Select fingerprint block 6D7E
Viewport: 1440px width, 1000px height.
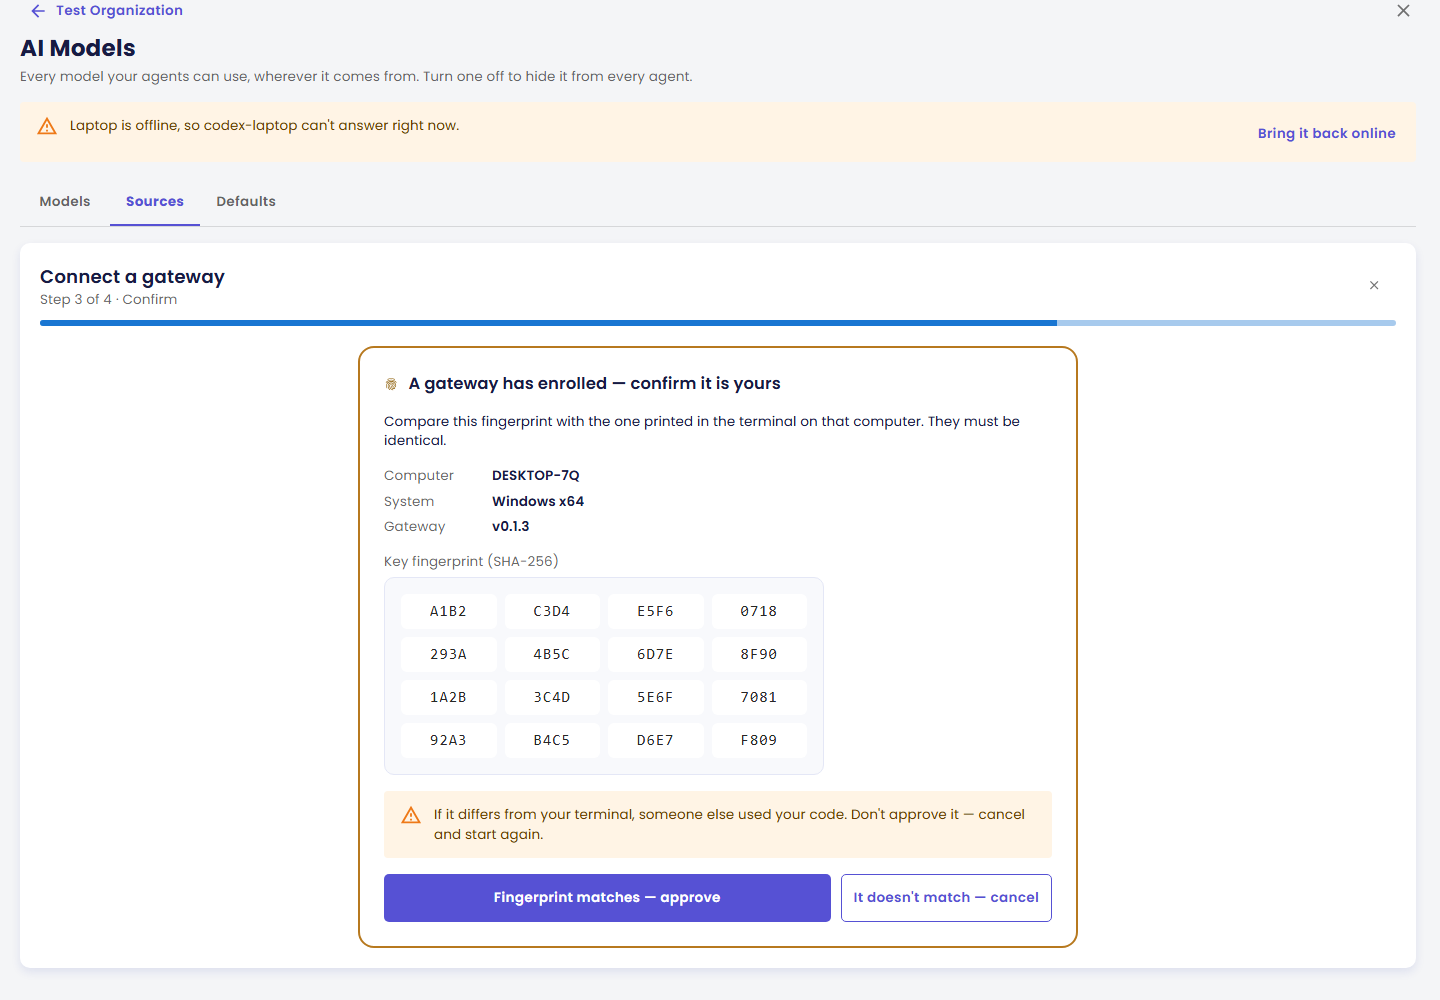coord(655,655)
